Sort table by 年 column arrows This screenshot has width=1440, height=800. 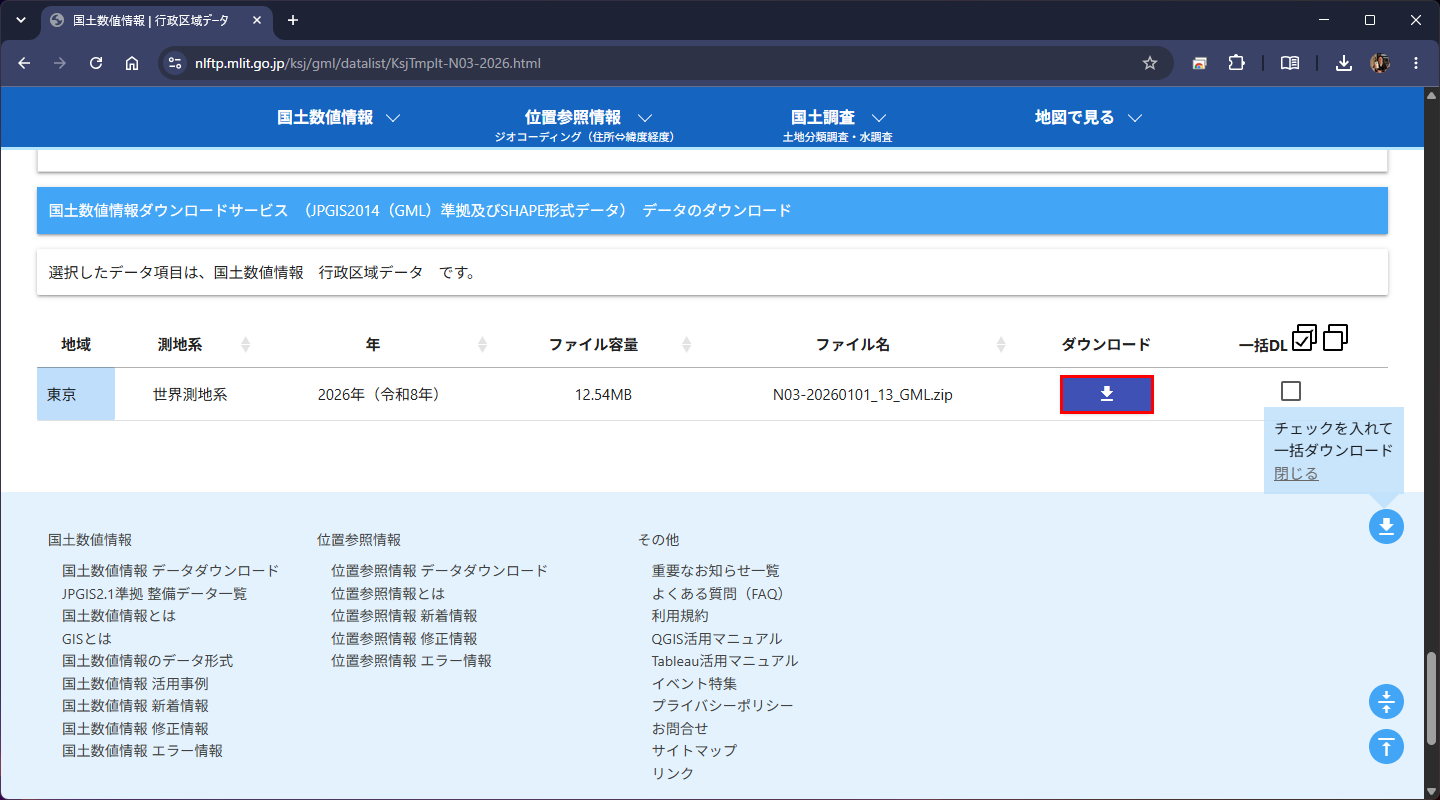pos(482,344)
